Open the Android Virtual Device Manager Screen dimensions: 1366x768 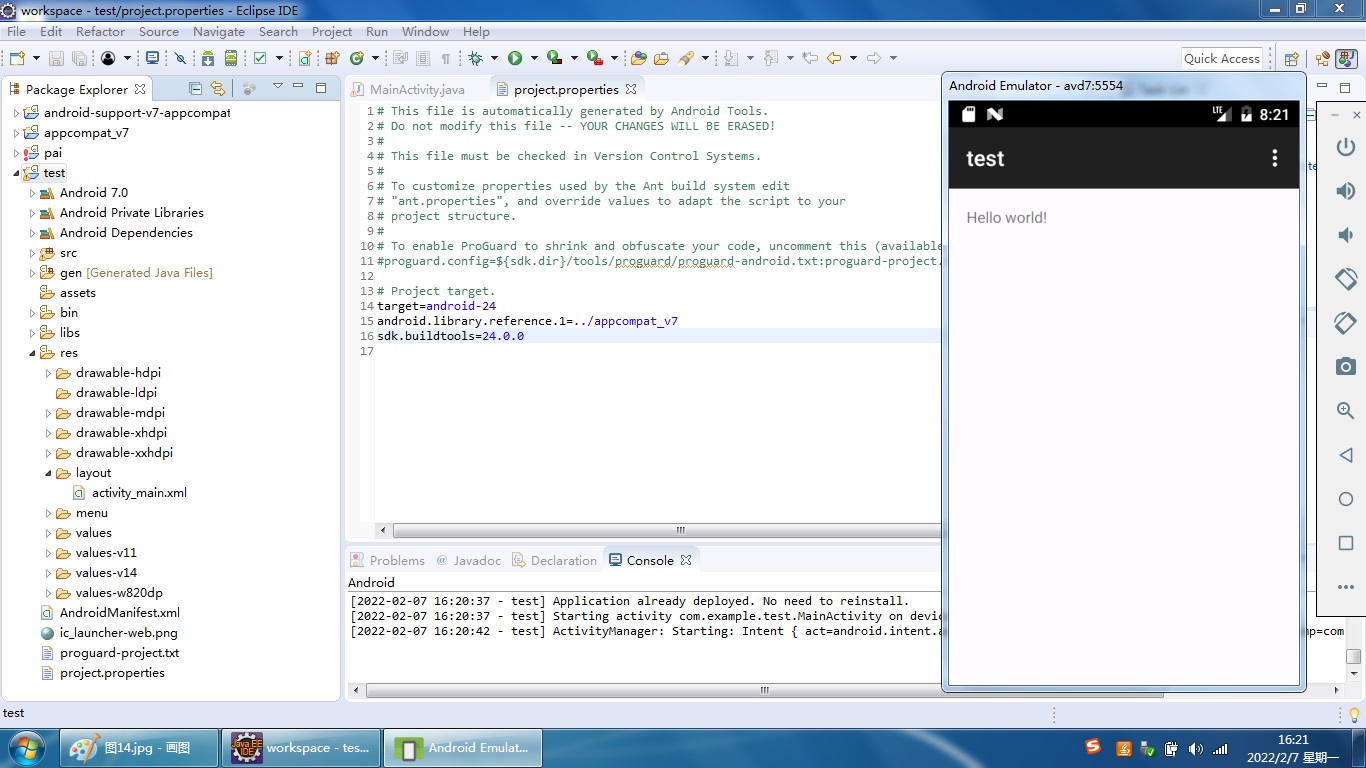[x=230, y=58]
